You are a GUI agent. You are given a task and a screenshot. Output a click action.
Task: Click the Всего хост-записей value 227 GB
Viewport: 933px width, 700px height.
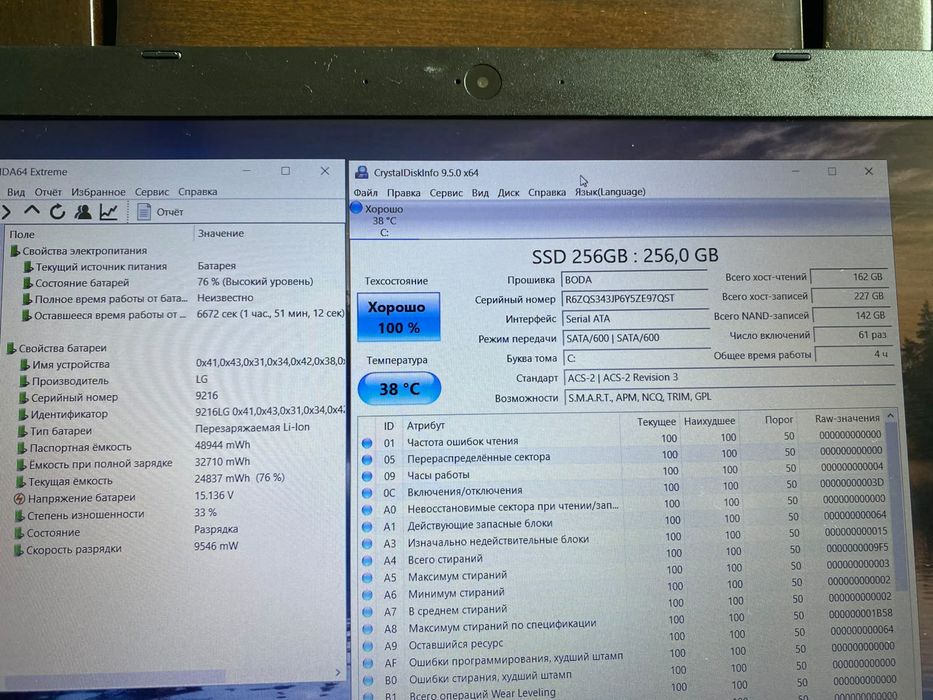point(851,296)
